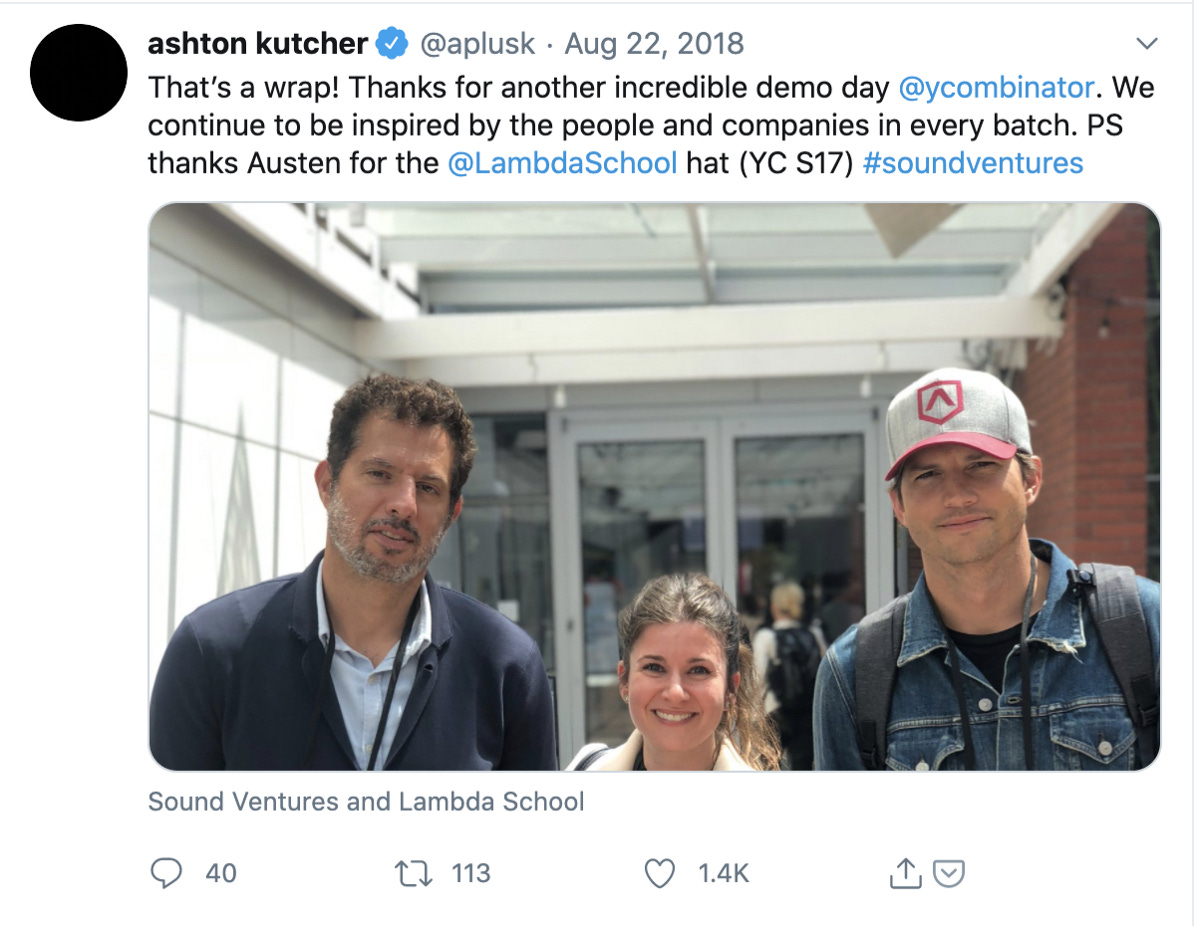1200x926 pixels.
Task: Open the share upload arrow icon
Action: 905,873
